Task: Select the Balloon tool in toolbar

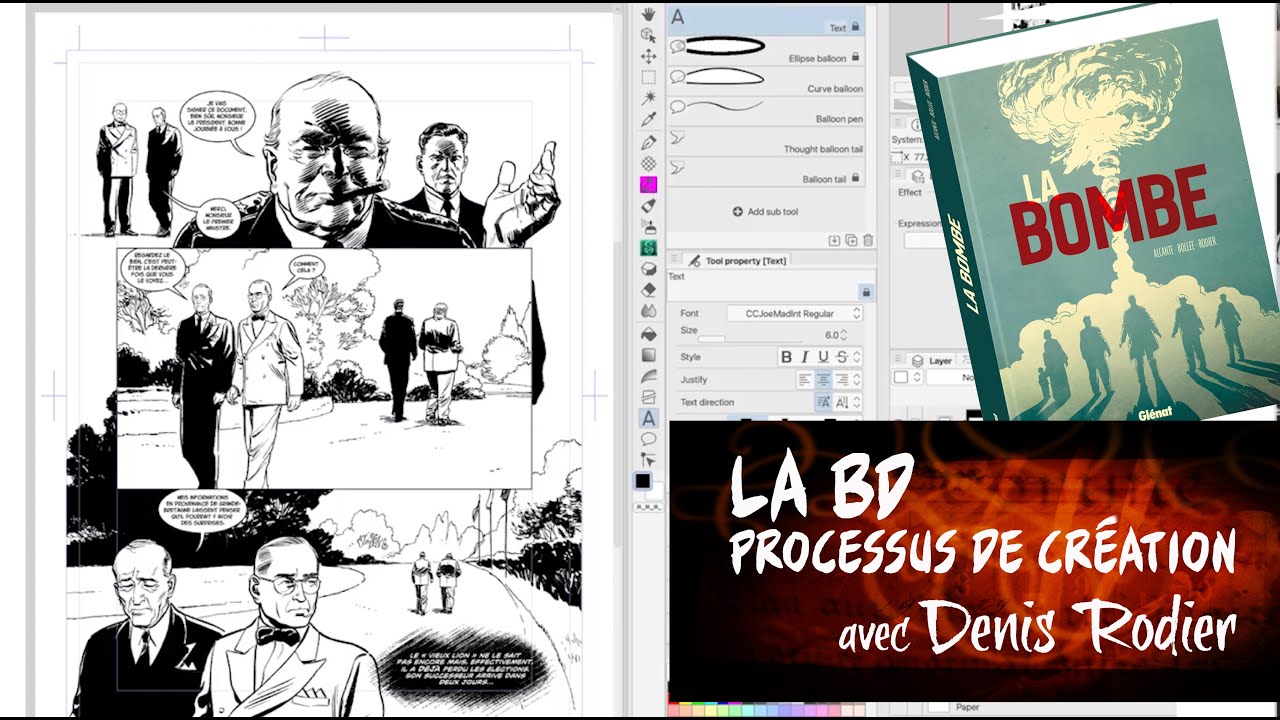Action: click(648, 439)
